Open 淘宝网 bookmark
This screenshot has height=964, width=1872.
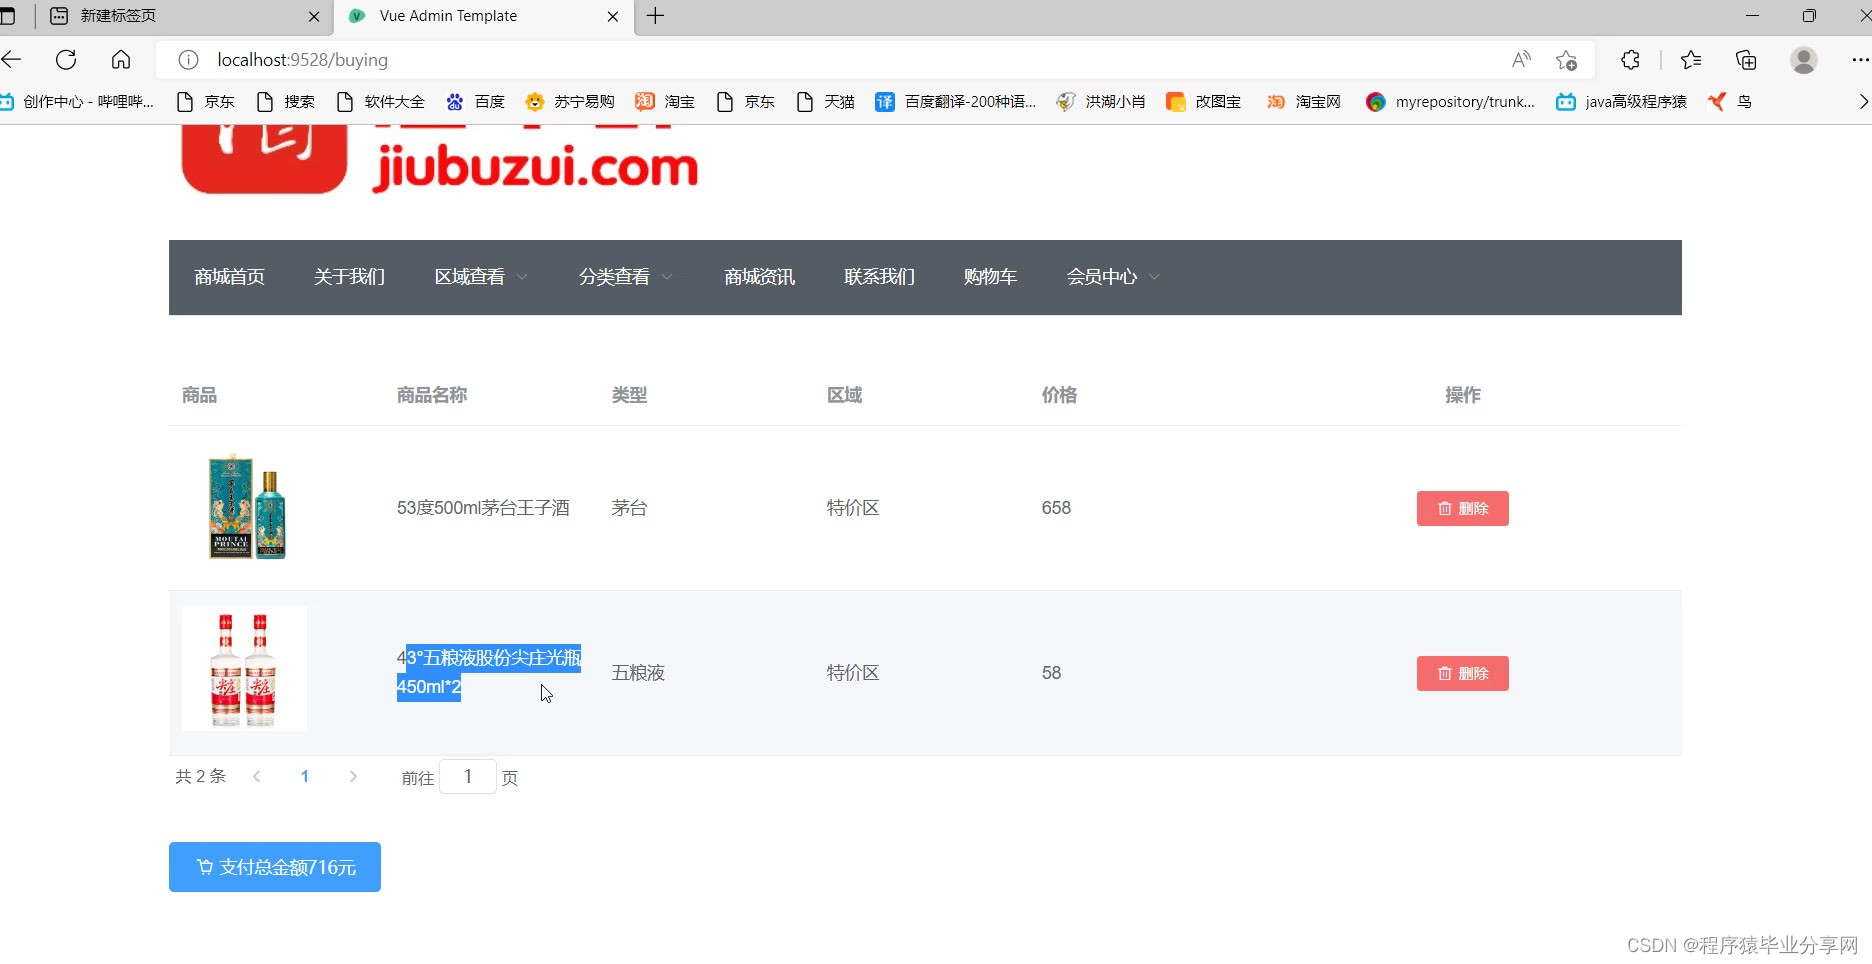[1303, 102]
